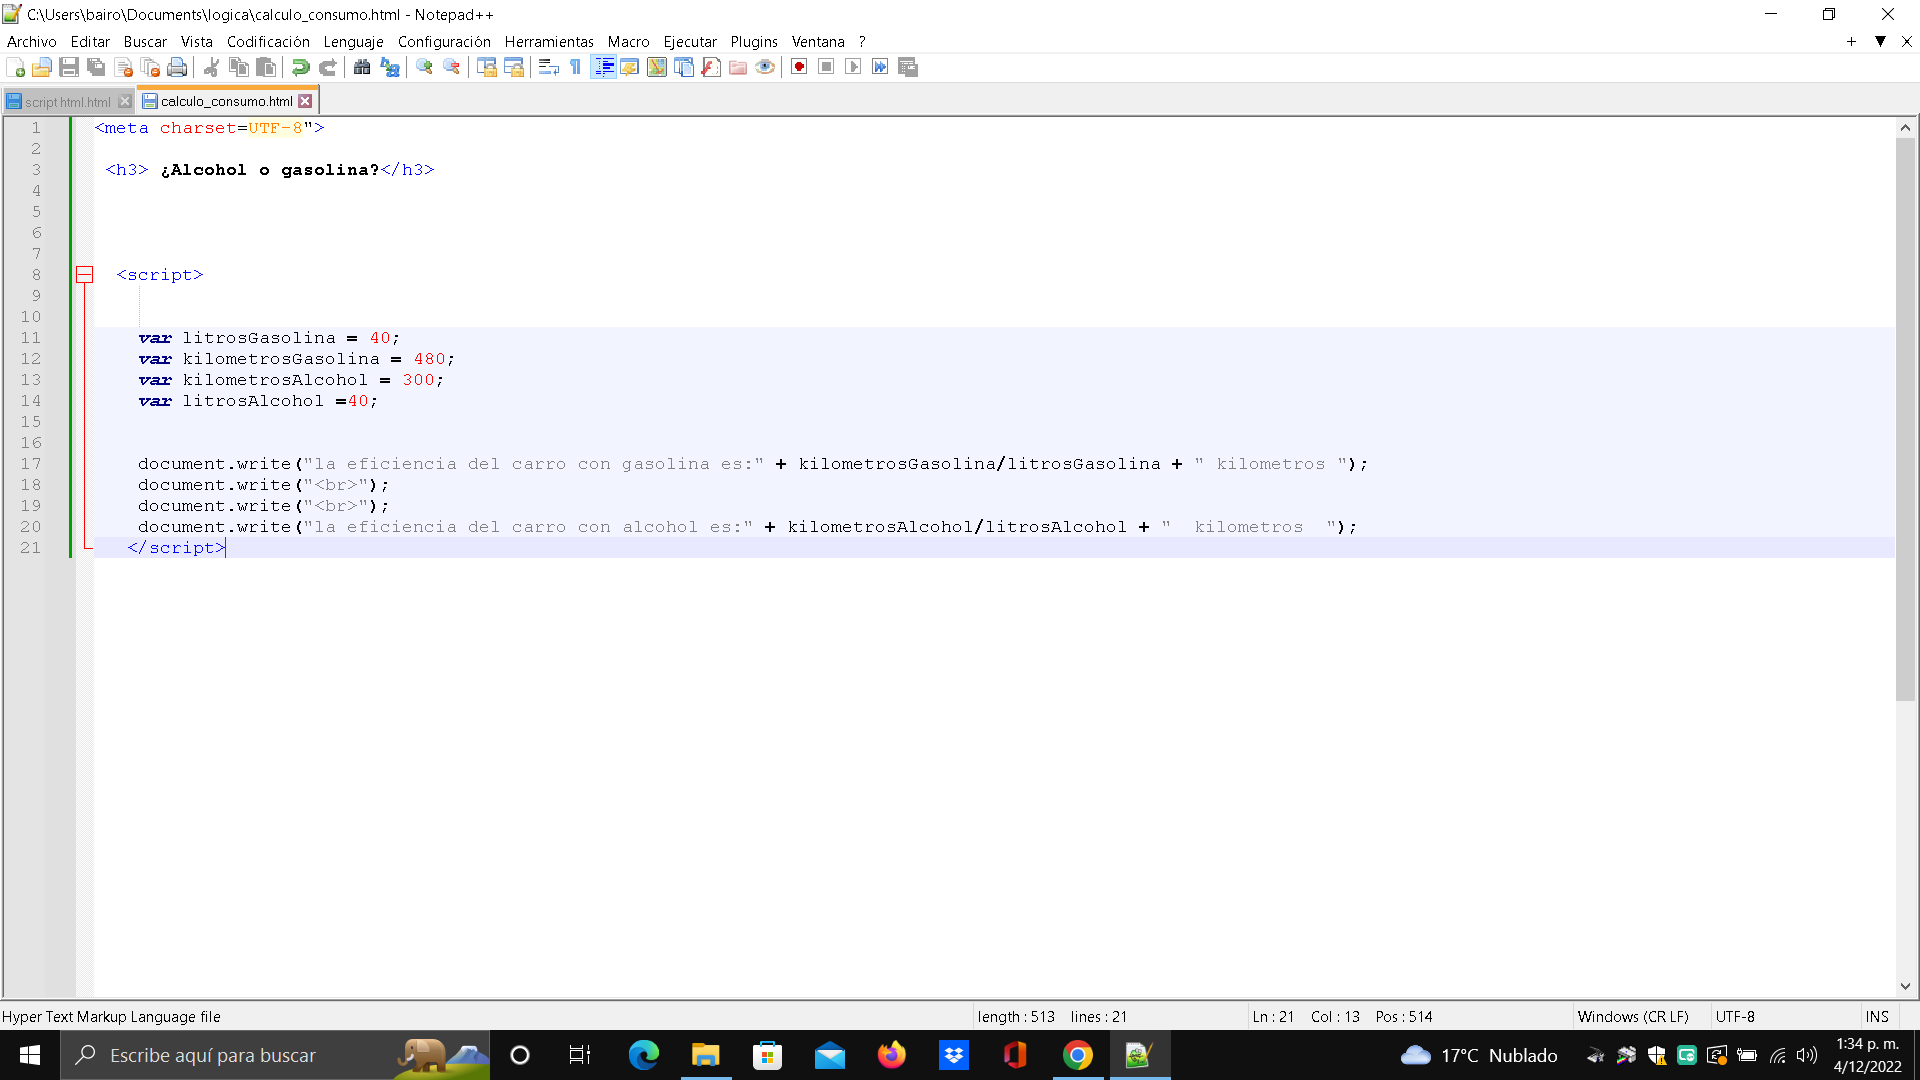Save the current recorded macro

tap(908, 67)
